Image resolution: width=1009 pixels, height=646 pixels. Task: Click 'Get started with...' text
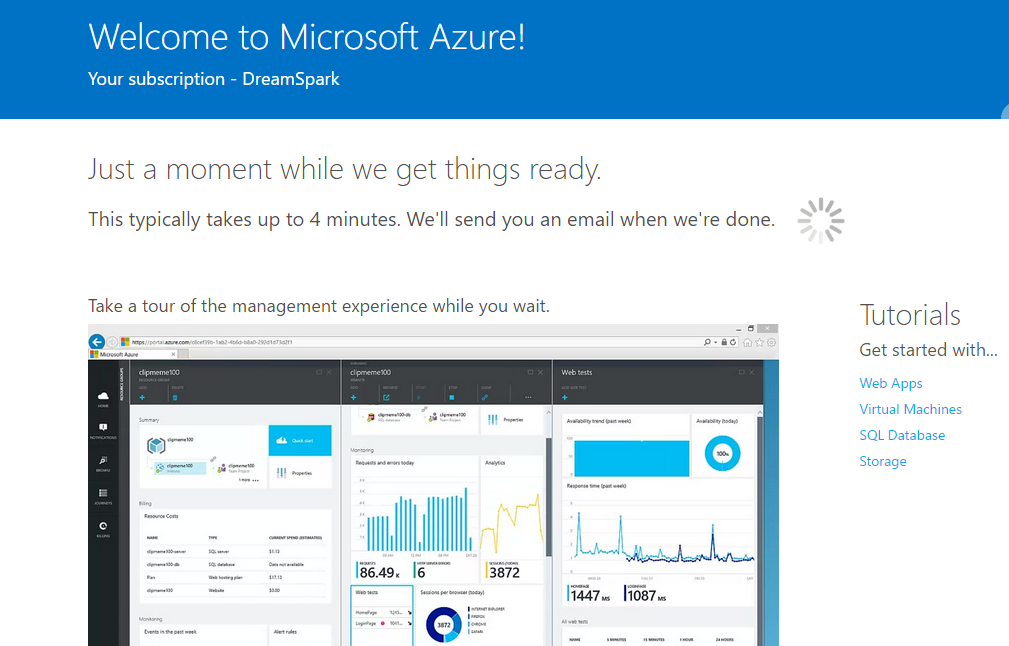pyautogui.click(x=928, y=350)
